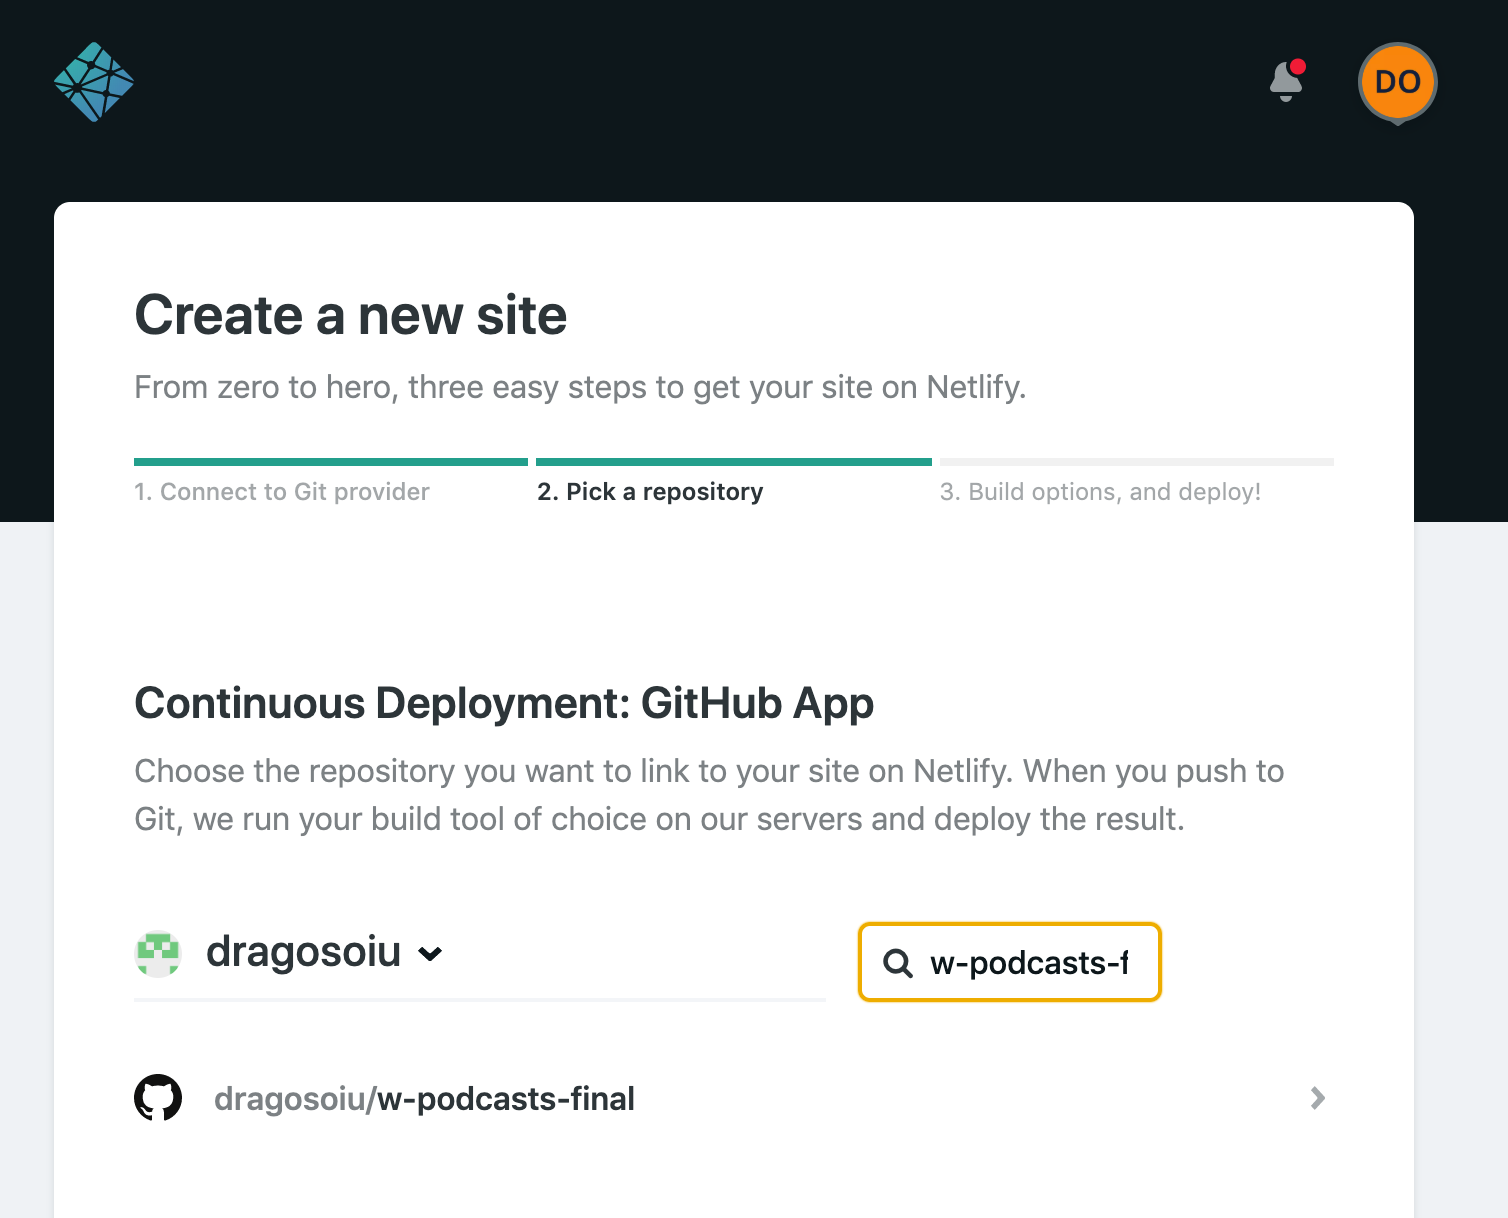Click the 'From zero to hero' subtitle

coord(581,387)
